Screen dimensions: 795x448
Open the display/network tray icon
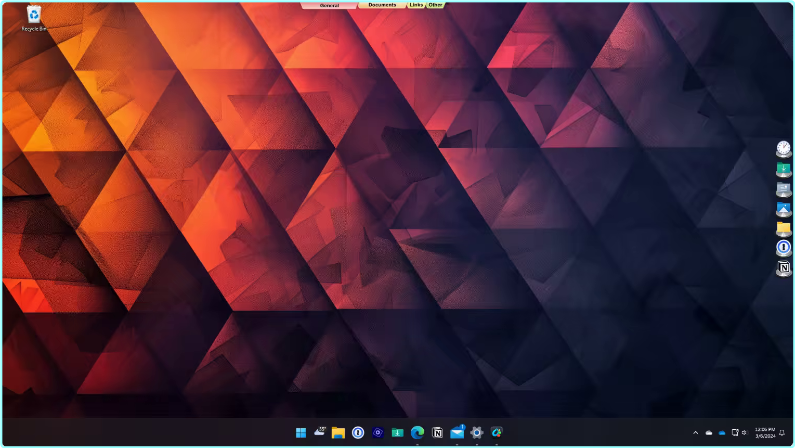(735, 433)
